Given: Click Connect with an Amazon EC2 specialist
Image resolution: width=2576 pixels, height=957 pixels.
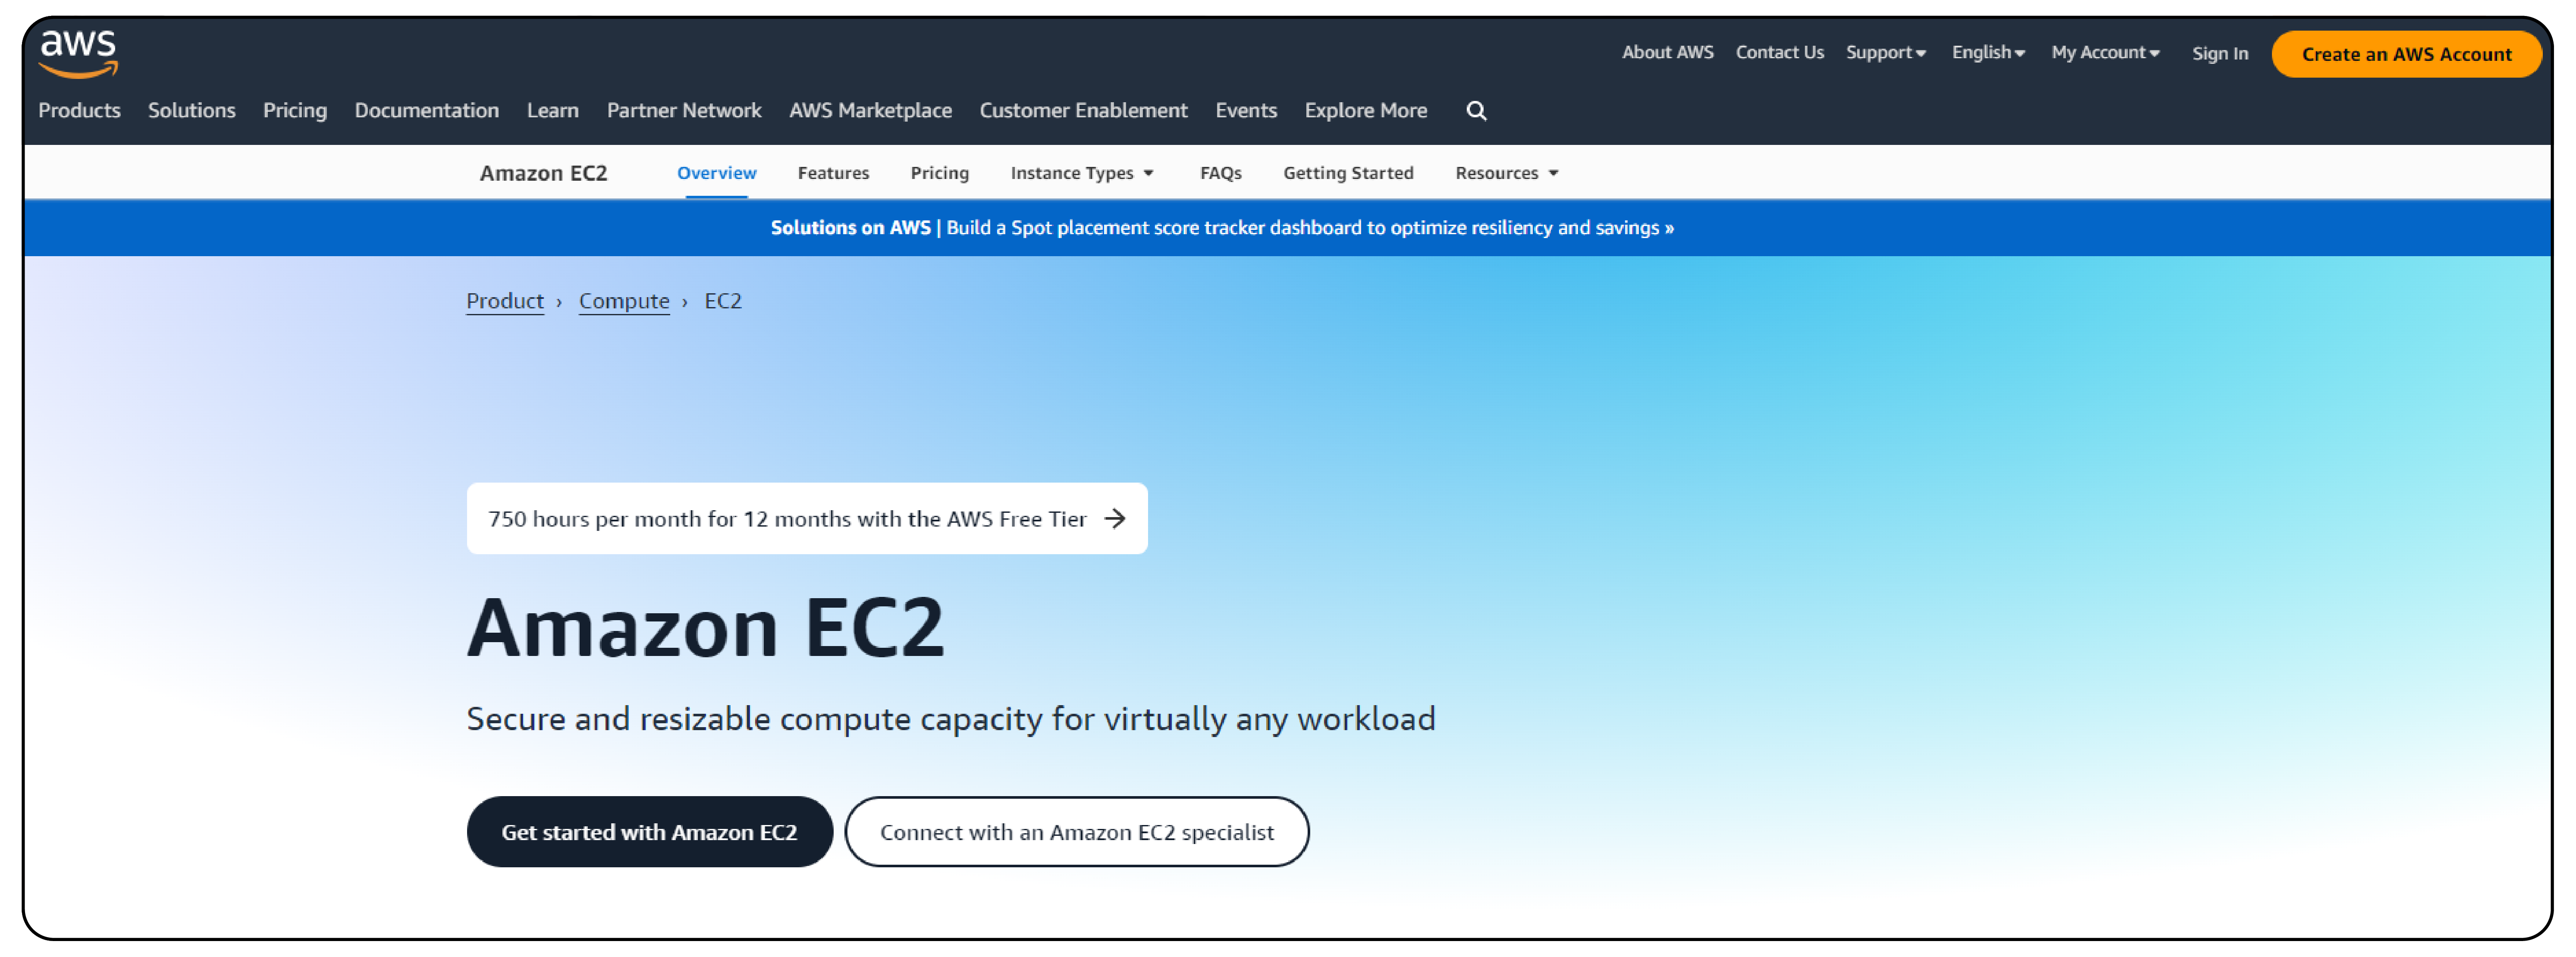Looking at the screenshot, I should (1076, 831).
